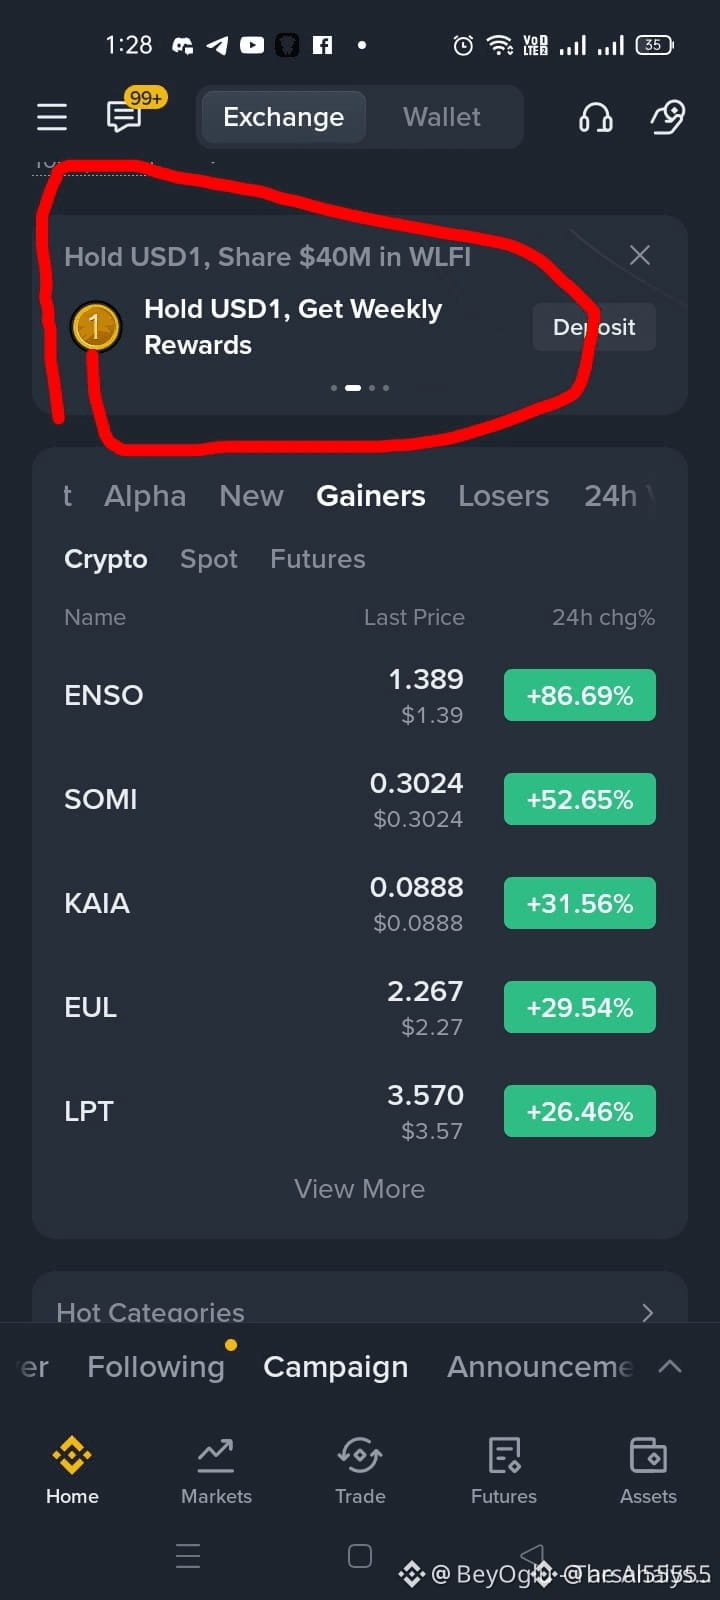Open the hamburger menu icon

pyautogui.click(x=52, y=117)
